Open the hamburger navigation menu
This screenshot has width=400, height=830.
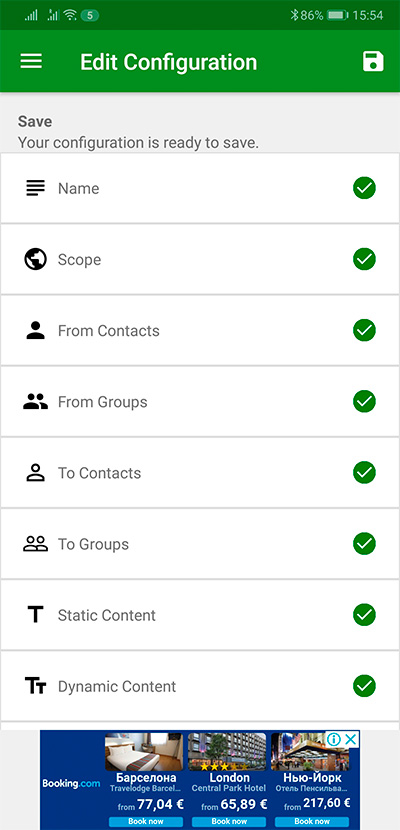(x=31, y=61)
